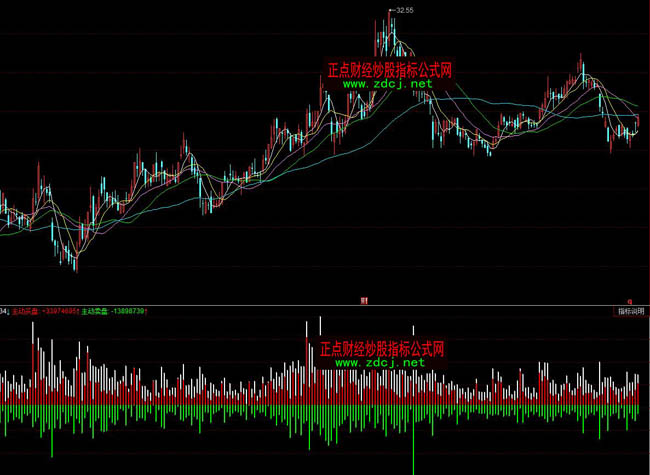650x475 pixels.
Task: Click the www.zdcj.net link over the indicator panel
Action: pyautogui.click(x=380, y=362)
